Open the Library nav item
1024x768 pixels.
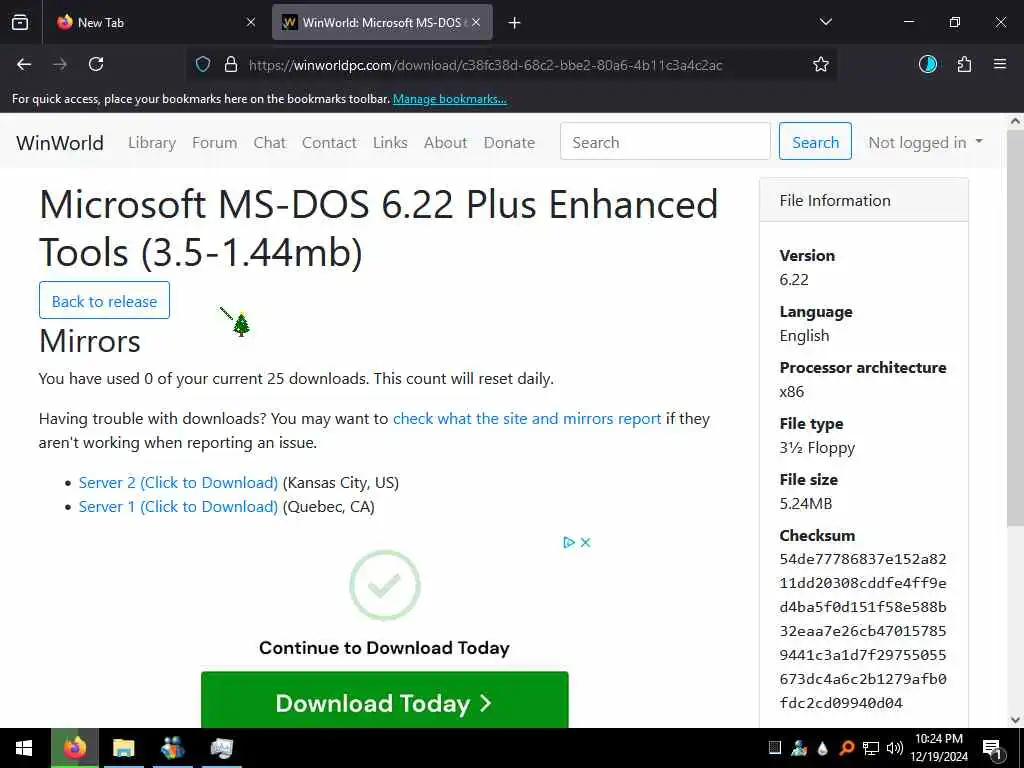(152, 142)
